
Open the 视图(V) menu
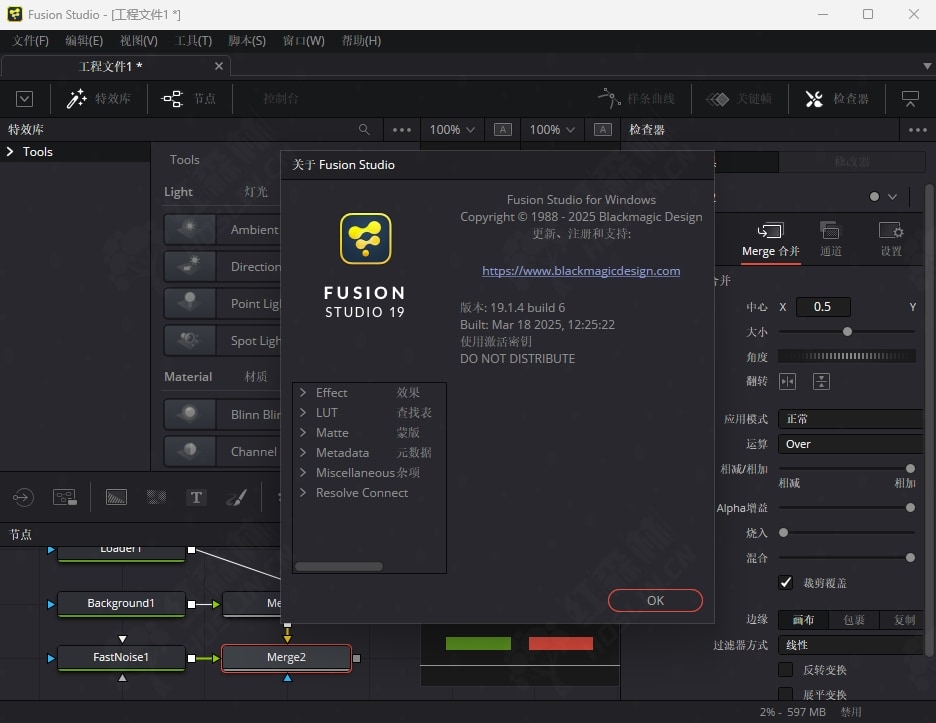138,41
